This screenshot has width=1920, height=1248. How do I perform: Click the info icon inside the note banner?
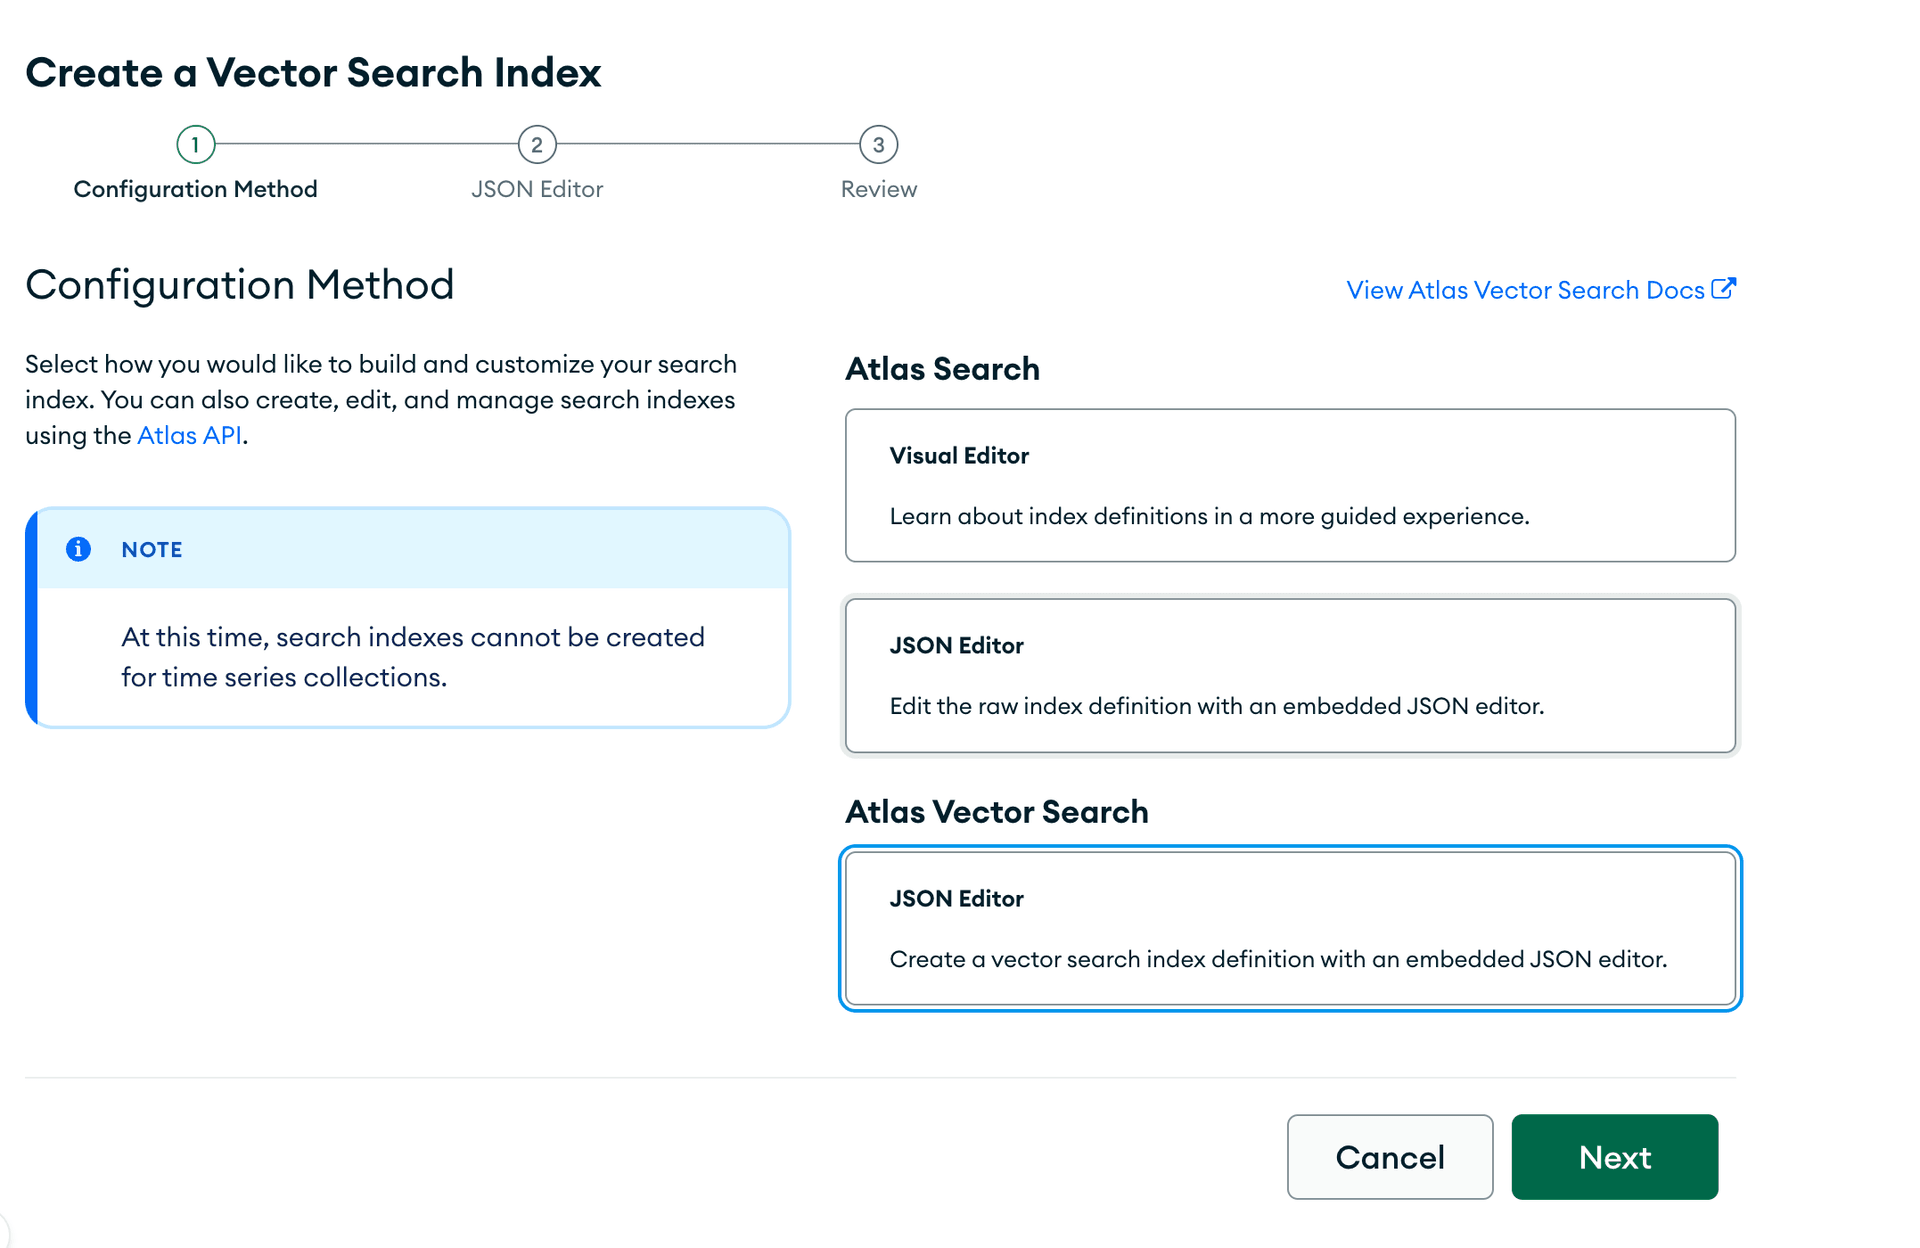[x=78, y=549]
